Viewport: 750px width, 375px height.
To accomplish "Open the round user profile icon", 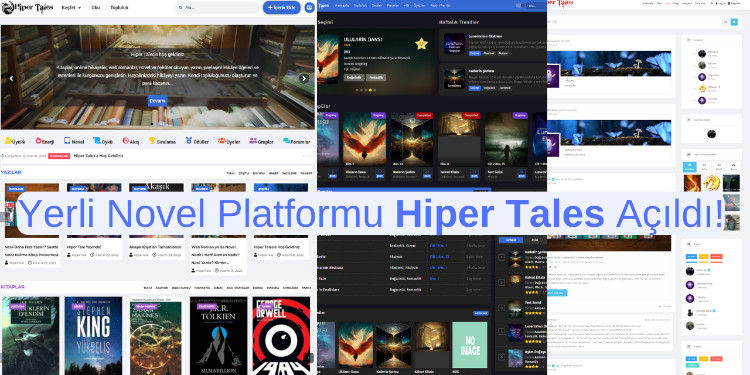I will [309, 8].
